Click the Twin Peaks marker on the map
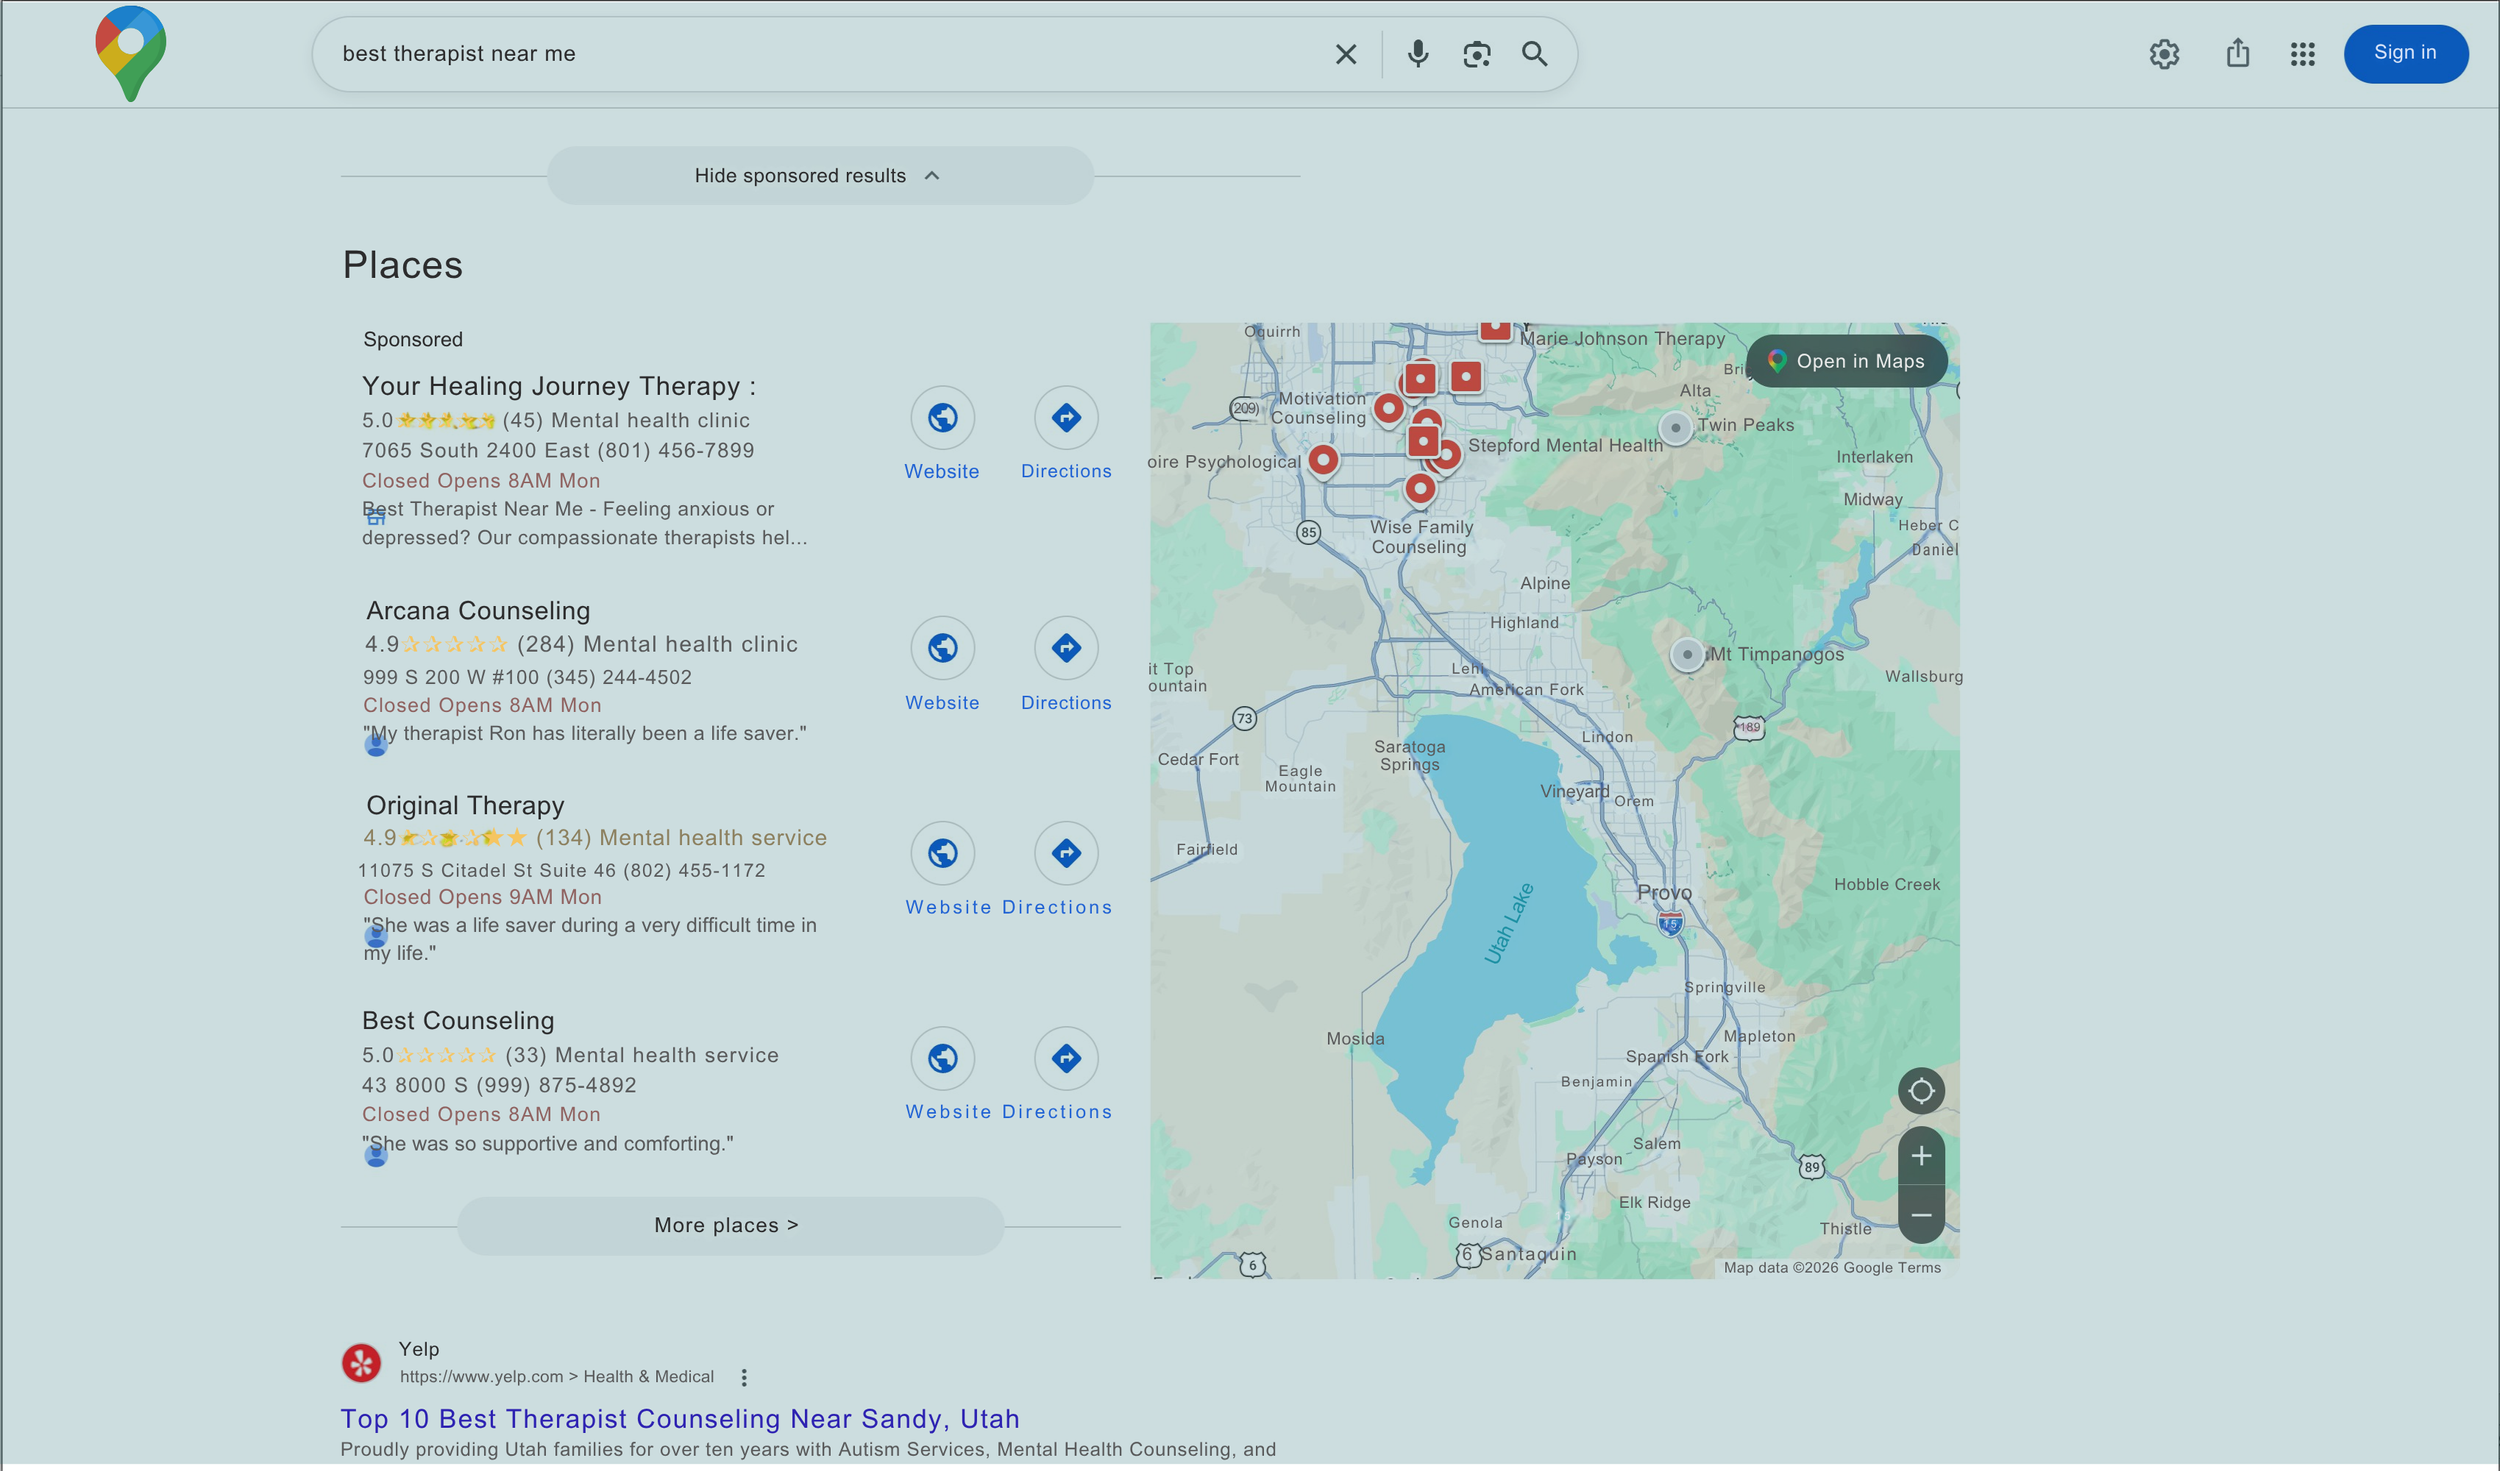The image size is (2500, 1471). click(x=1675, y=428)
